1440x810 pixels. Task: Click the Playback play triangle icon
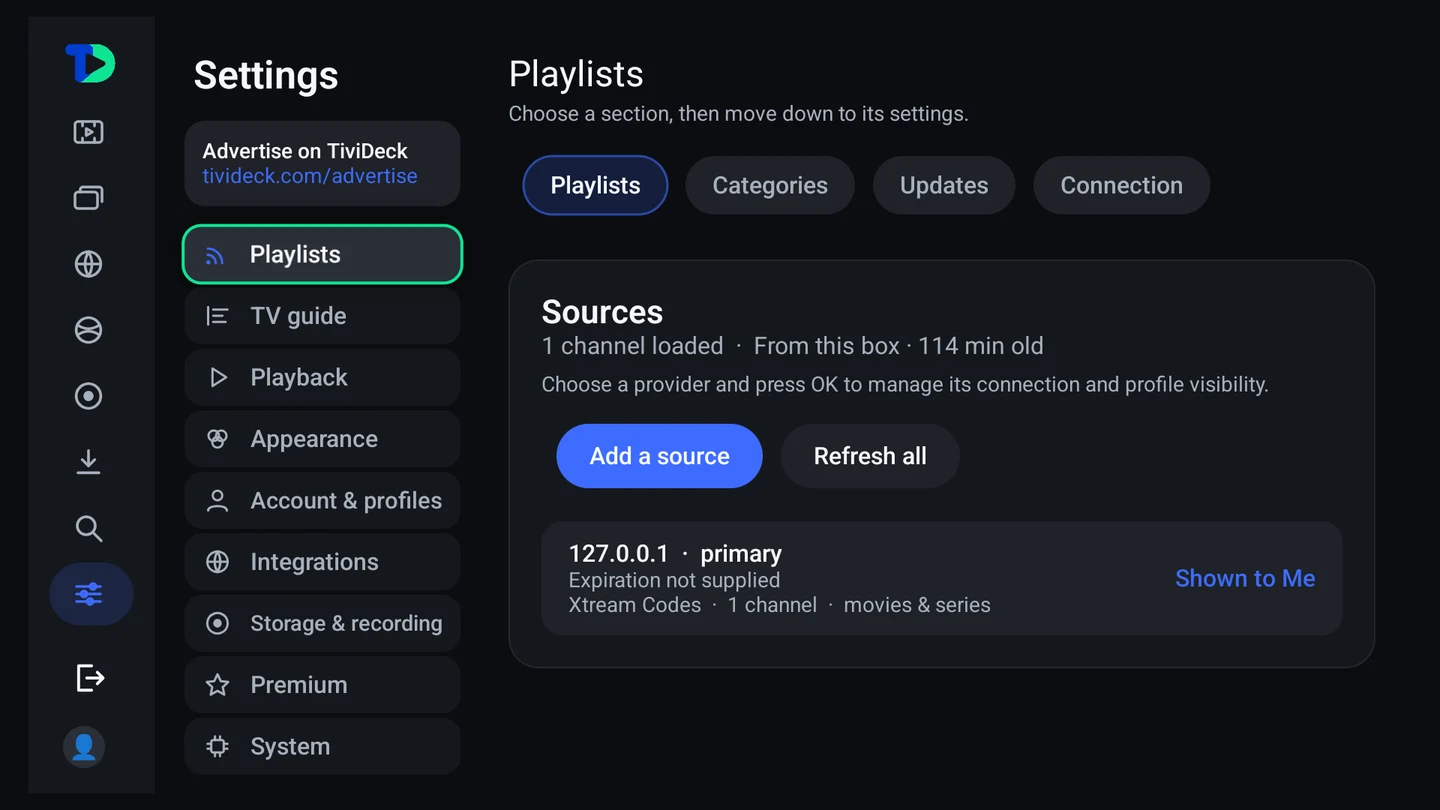tap(218, 377)
